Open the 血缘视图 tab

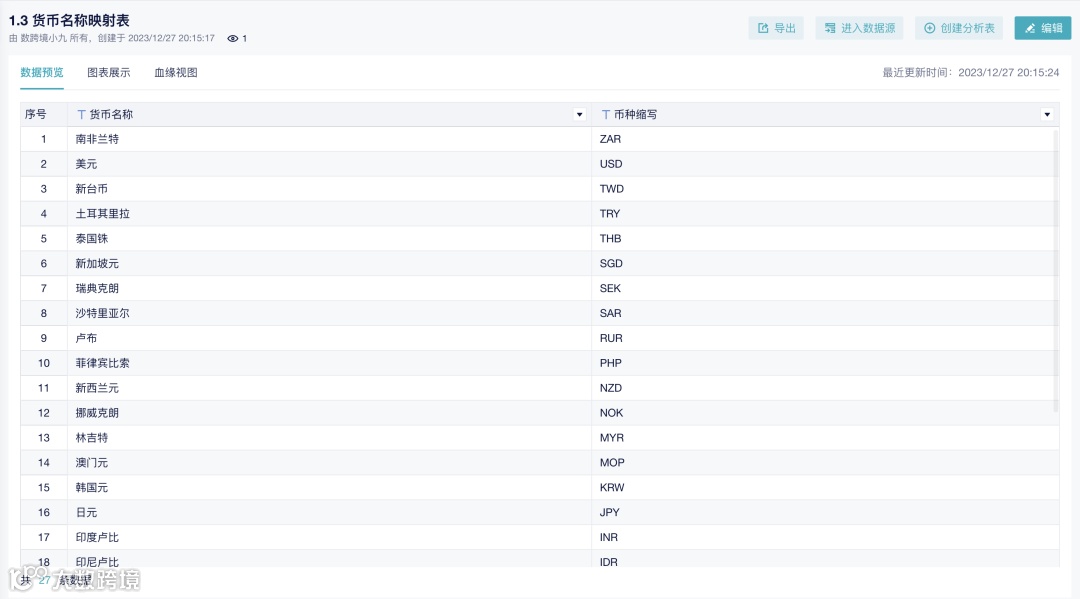[x=176, y=72]
